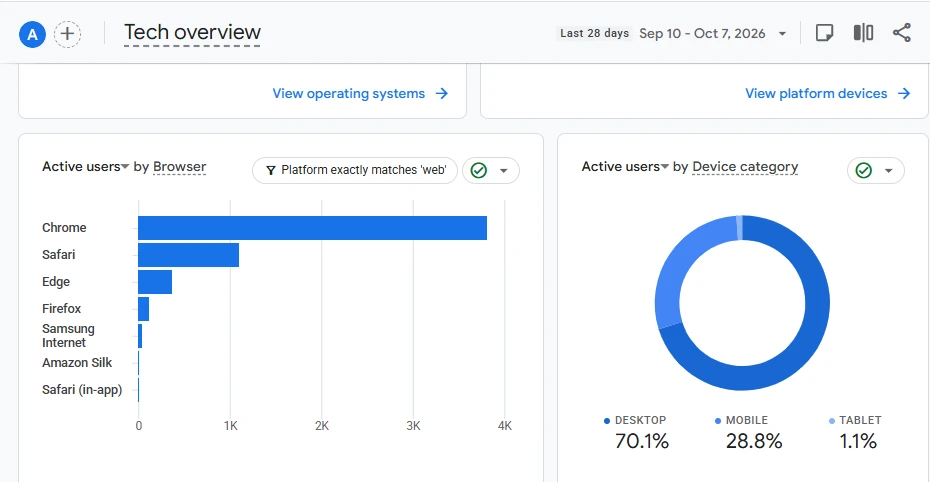Open the date range dropdown arrow
Image resolution: width=930 pixels, height=482 pixels.
[x=782, y=34]
